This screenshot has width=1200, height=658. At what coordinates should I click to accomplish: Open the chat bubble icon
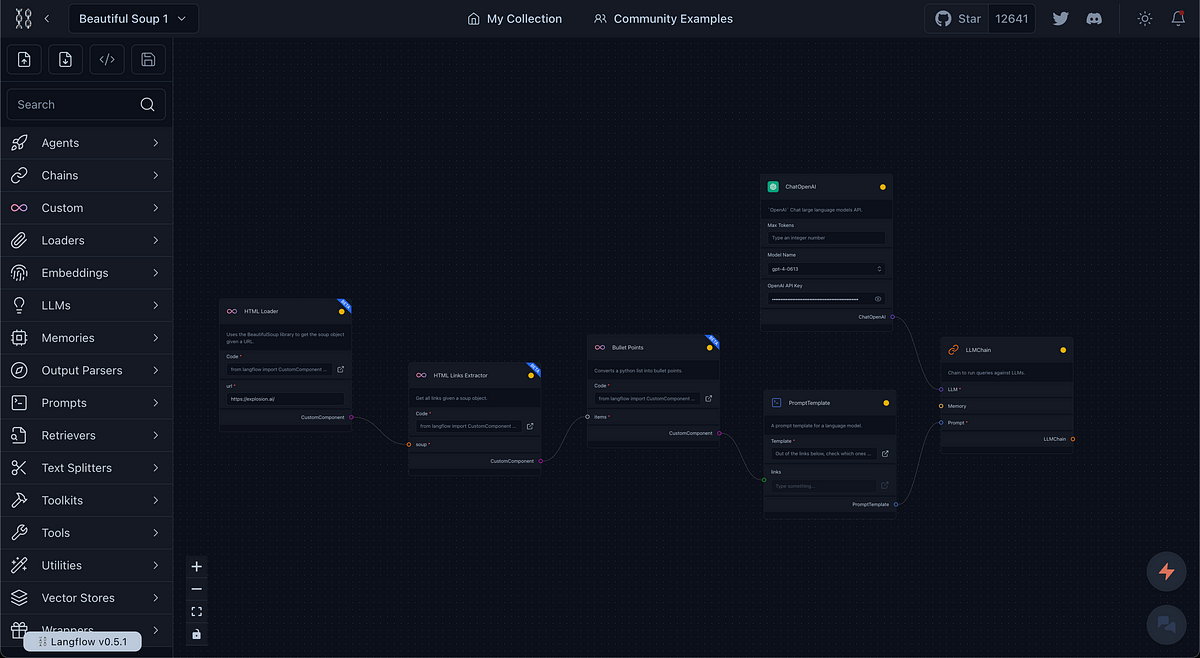[x=1166, y=623]
